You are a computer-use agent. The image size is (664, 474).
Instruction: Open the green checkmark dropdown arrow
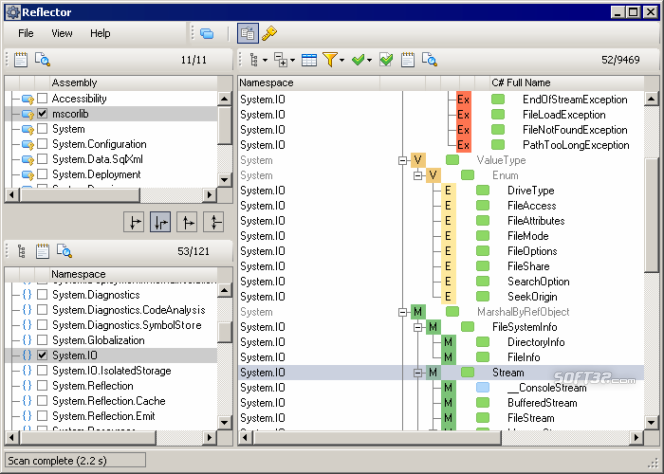(369, 60)
